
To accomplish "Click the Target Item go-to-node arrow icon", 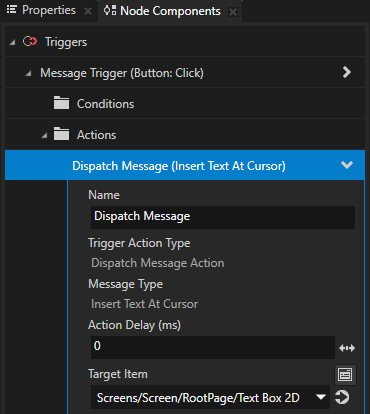I will pyautogui.click(x=342, y=397).
